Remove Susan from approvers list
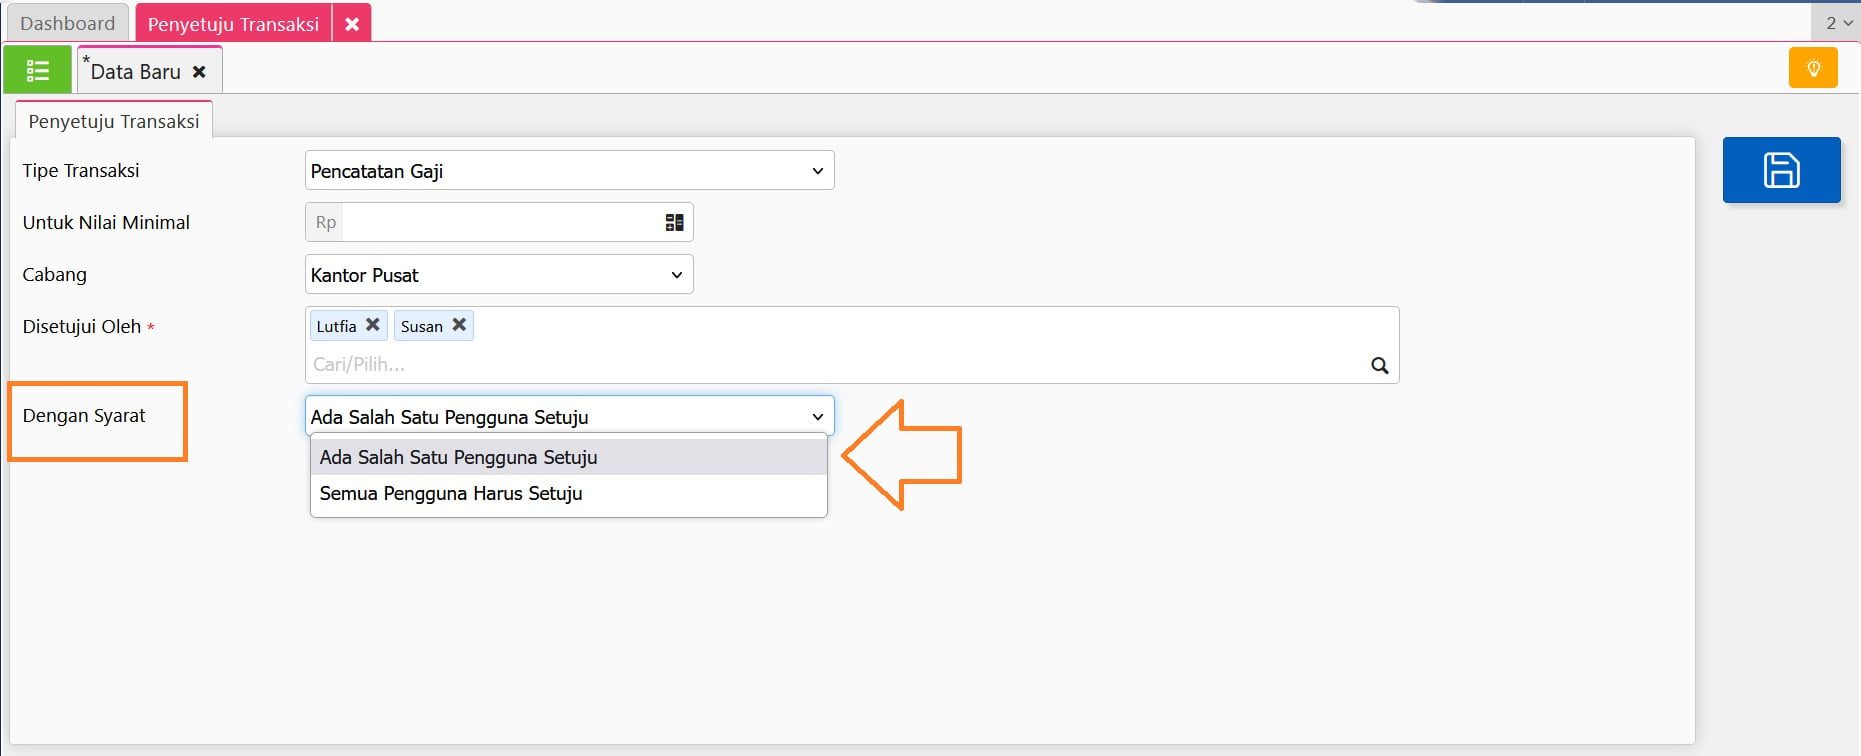 [459, 325]
